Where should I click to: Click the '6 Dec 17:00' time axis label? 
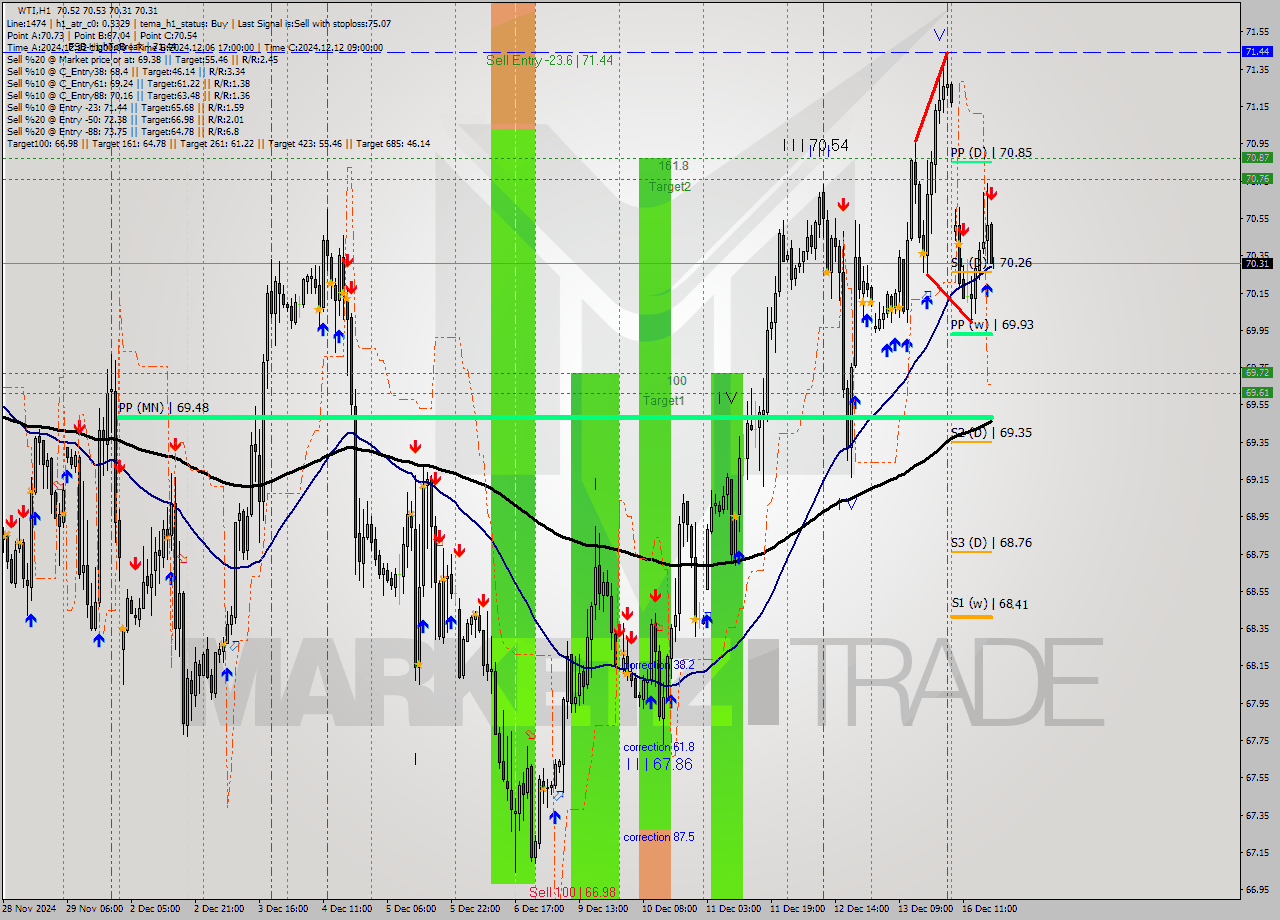pos(538,909)
